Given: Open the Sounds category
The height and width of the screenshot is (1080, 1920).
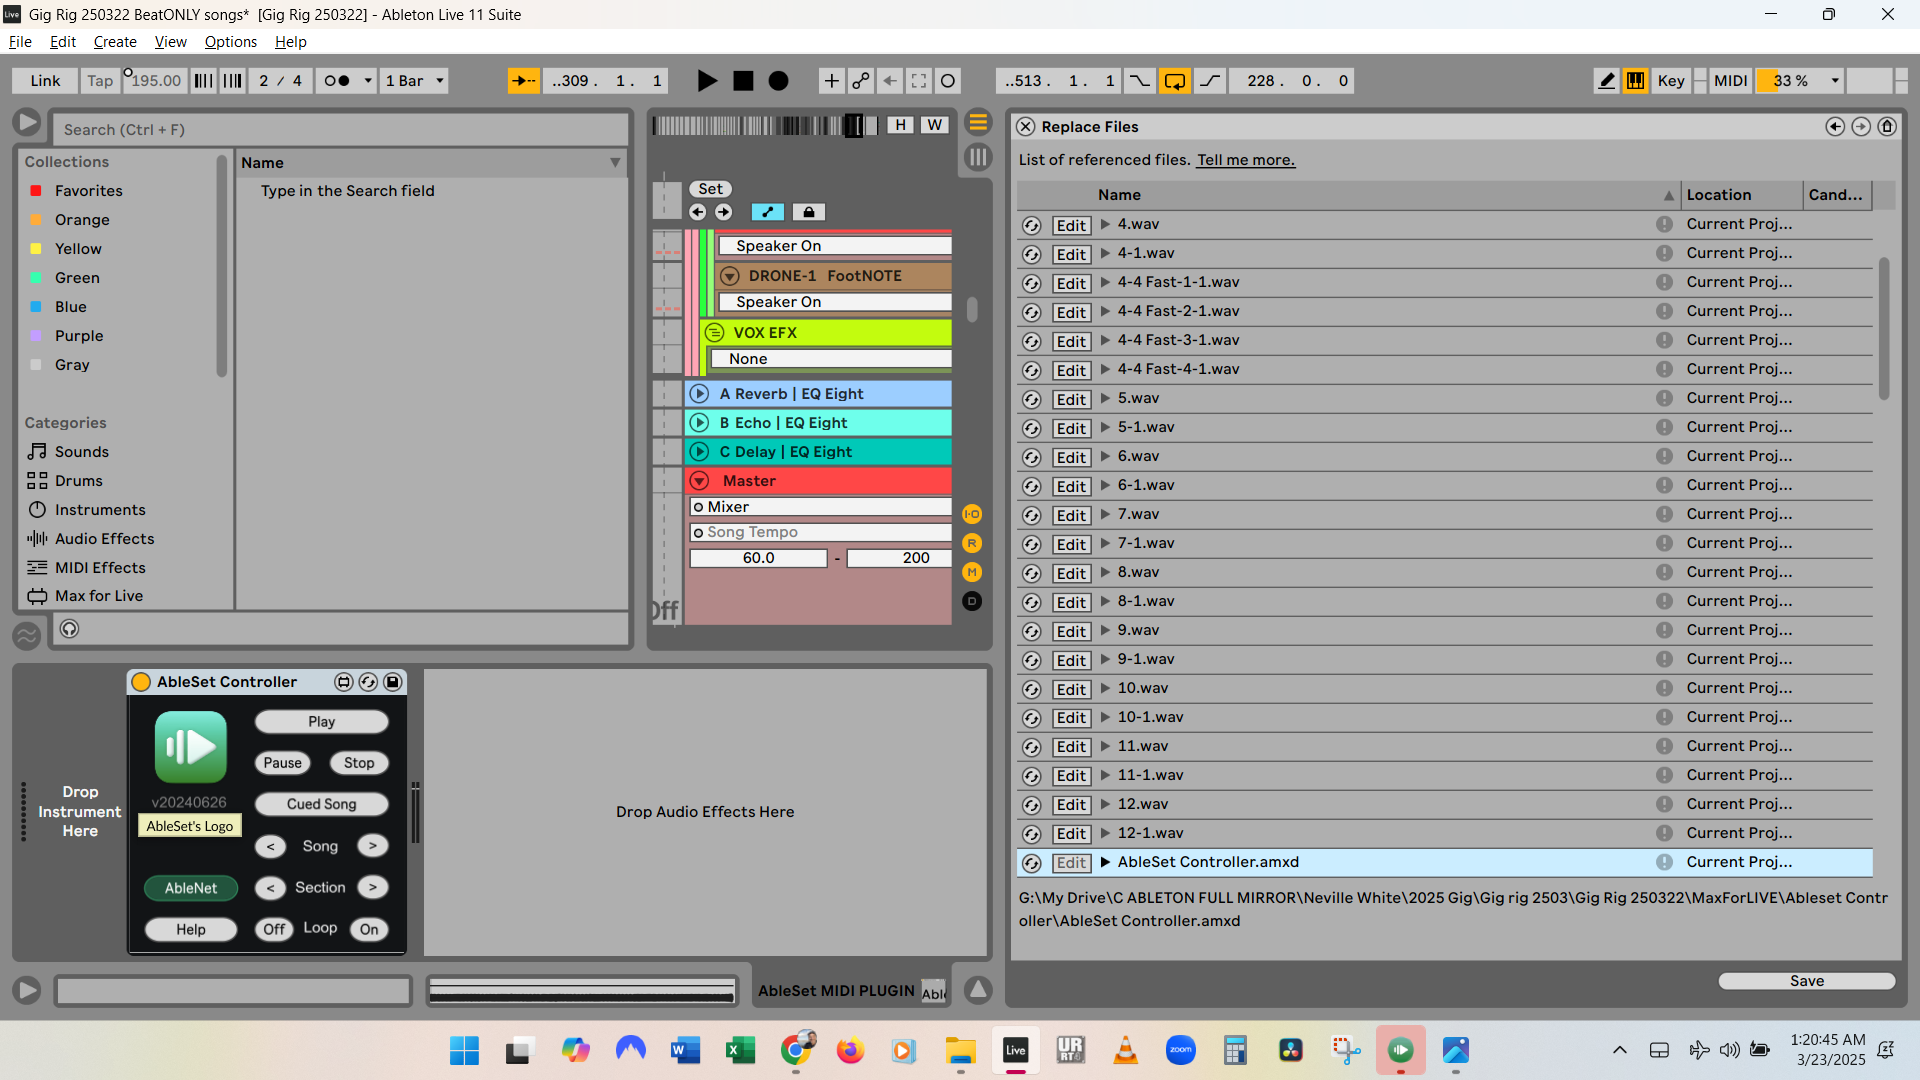Looking at the screenshot, I should [x=82, y=452].
